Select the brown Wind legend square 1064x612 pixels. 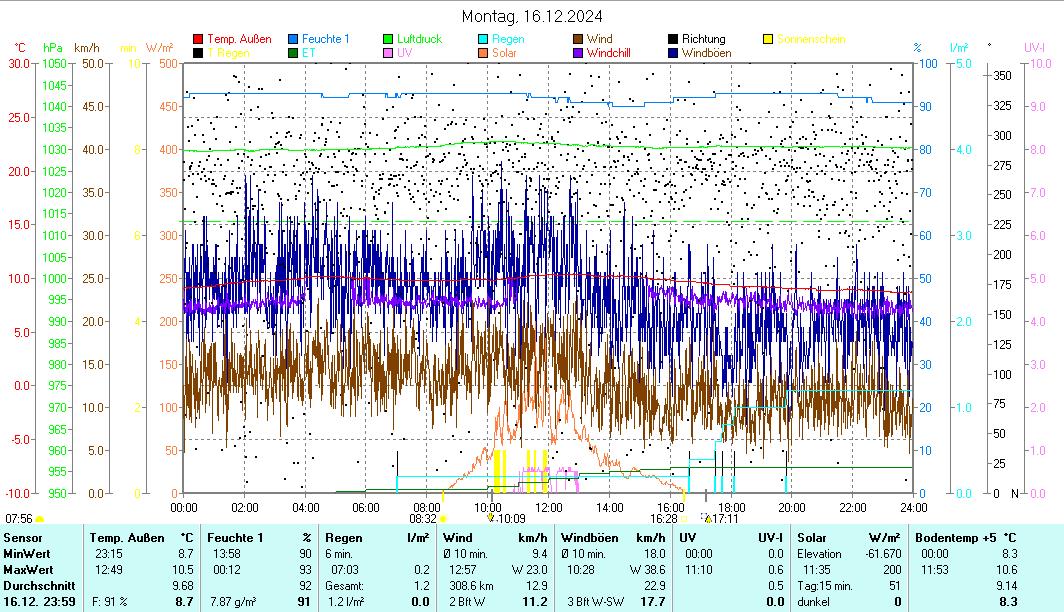coord(579,39)
